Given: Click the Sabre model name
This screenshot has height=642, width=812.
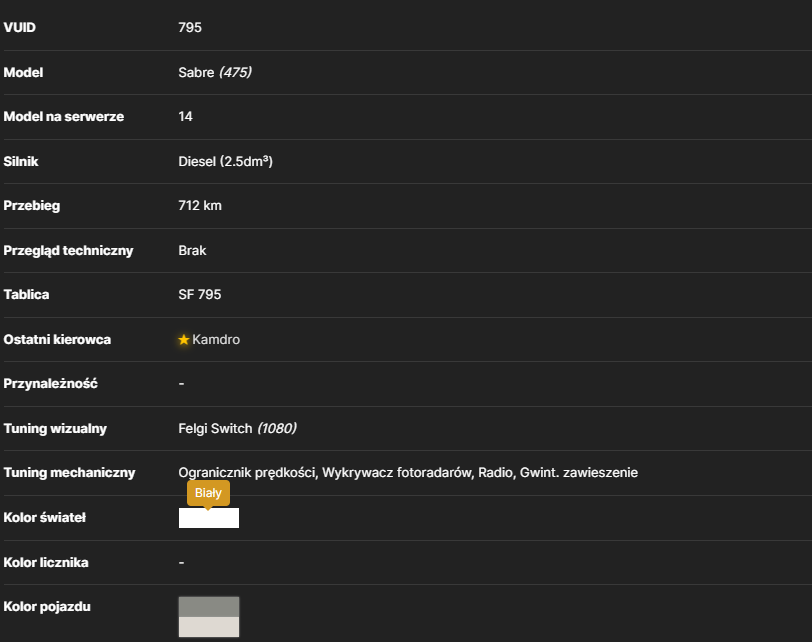Looking at the screenshot, I should click(196, 72).
